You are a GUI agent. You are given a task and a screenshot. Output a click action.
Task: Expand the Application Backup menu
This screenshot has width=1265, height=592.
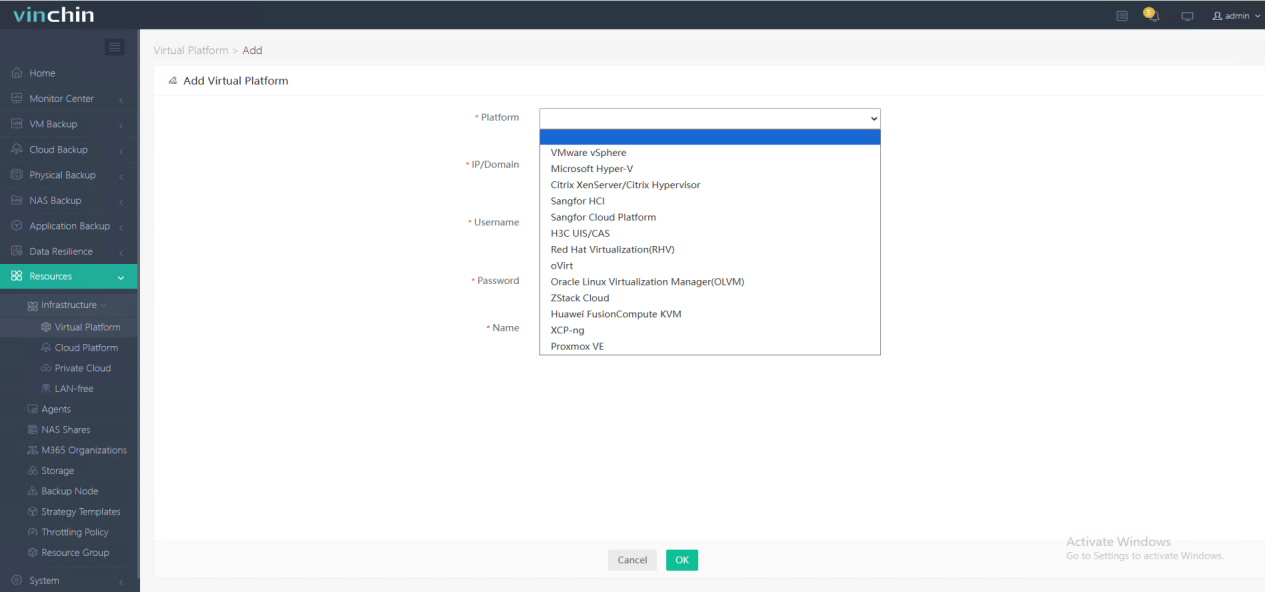69,226
